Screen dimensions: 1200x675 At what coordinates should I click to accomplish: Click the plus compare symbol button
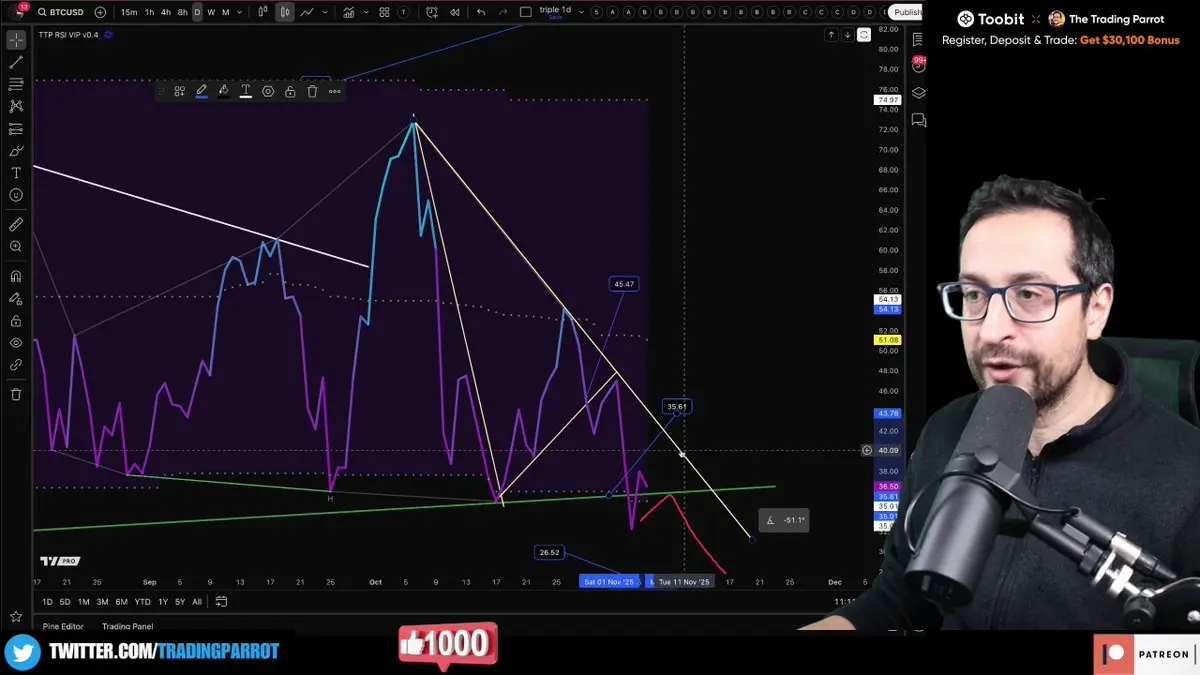coord(100,12)
